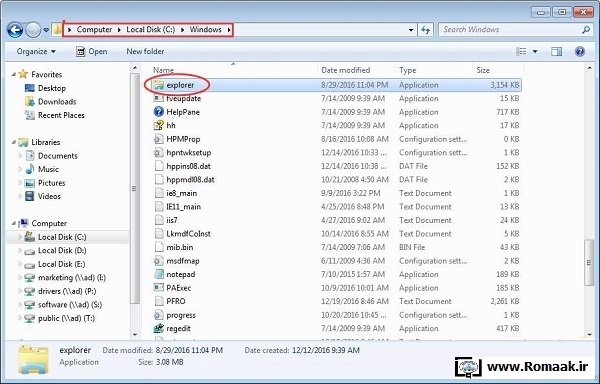The width and height of the screenshot is (600, 384).
Task: Collapse the Computer tree node
Action: pyautogui.click(x=14, y=223)
